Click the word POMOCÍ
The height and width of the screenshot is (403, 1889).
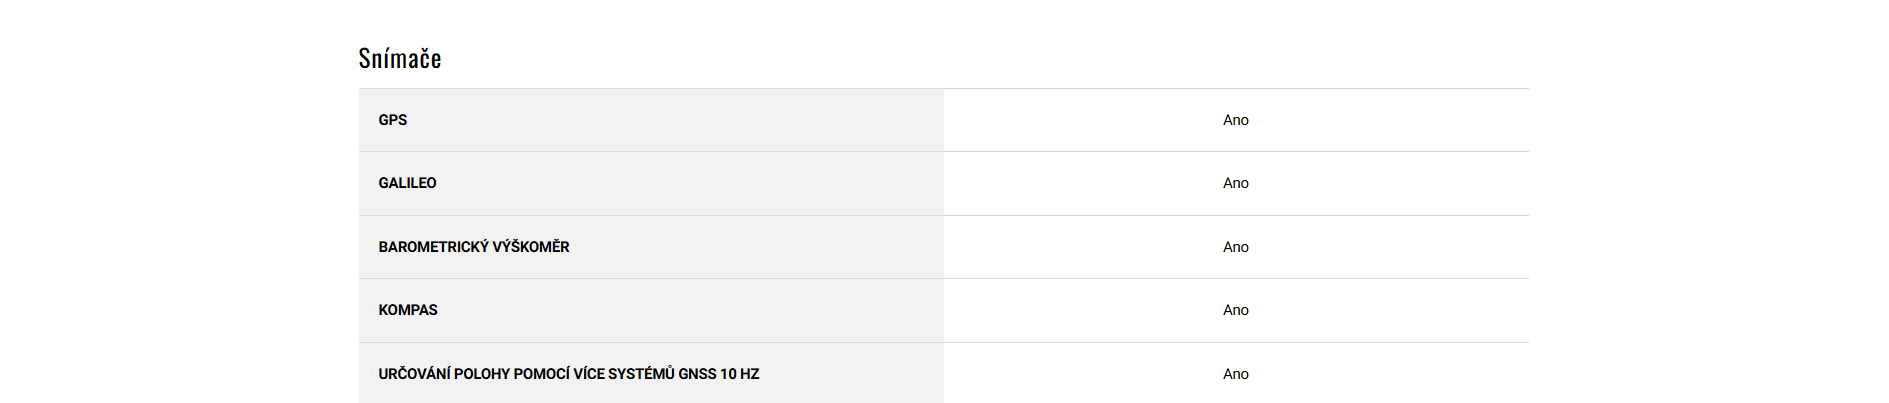tap(541, 374)
